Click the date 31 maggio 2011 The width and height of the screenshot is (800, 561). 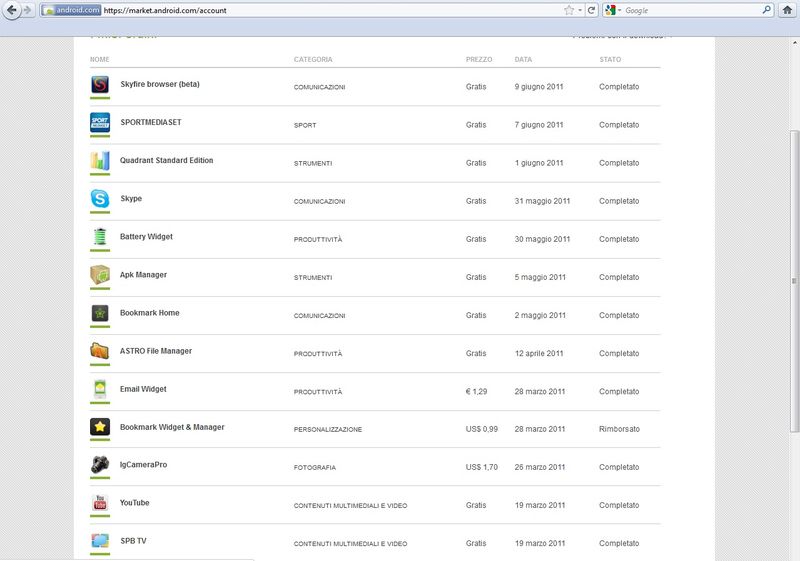tap(542, 201)
